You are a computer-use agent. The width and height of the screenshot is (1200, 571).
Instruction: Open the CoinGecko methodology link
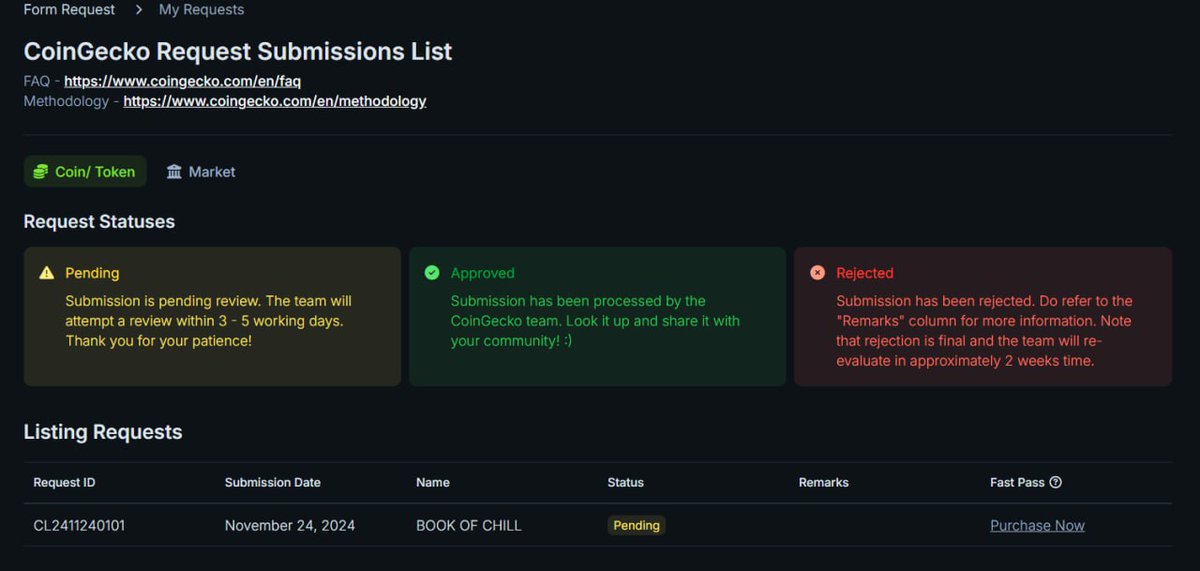(275, 101)
